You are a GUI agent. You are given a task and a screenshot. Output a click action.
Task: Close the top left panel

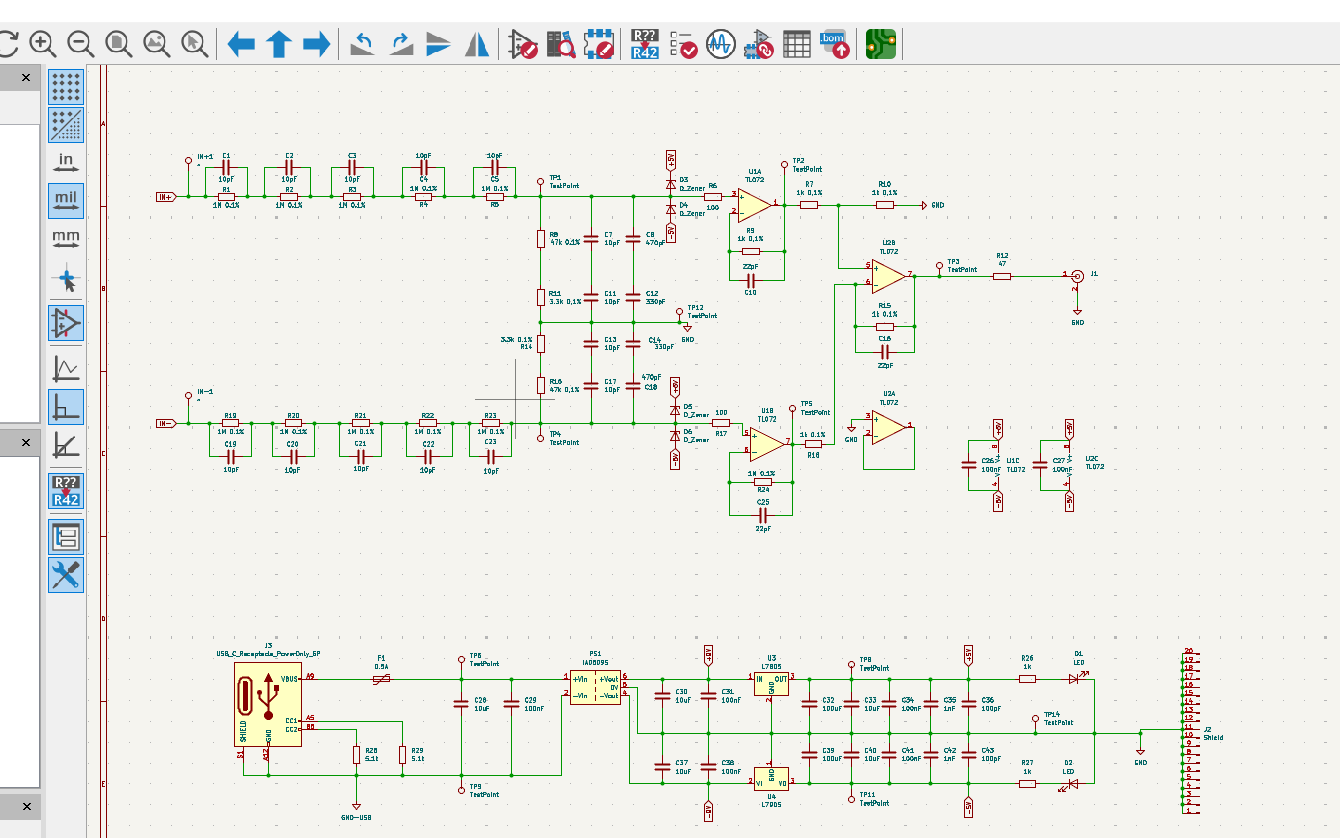pyautogui.click(x=26, y=78)
